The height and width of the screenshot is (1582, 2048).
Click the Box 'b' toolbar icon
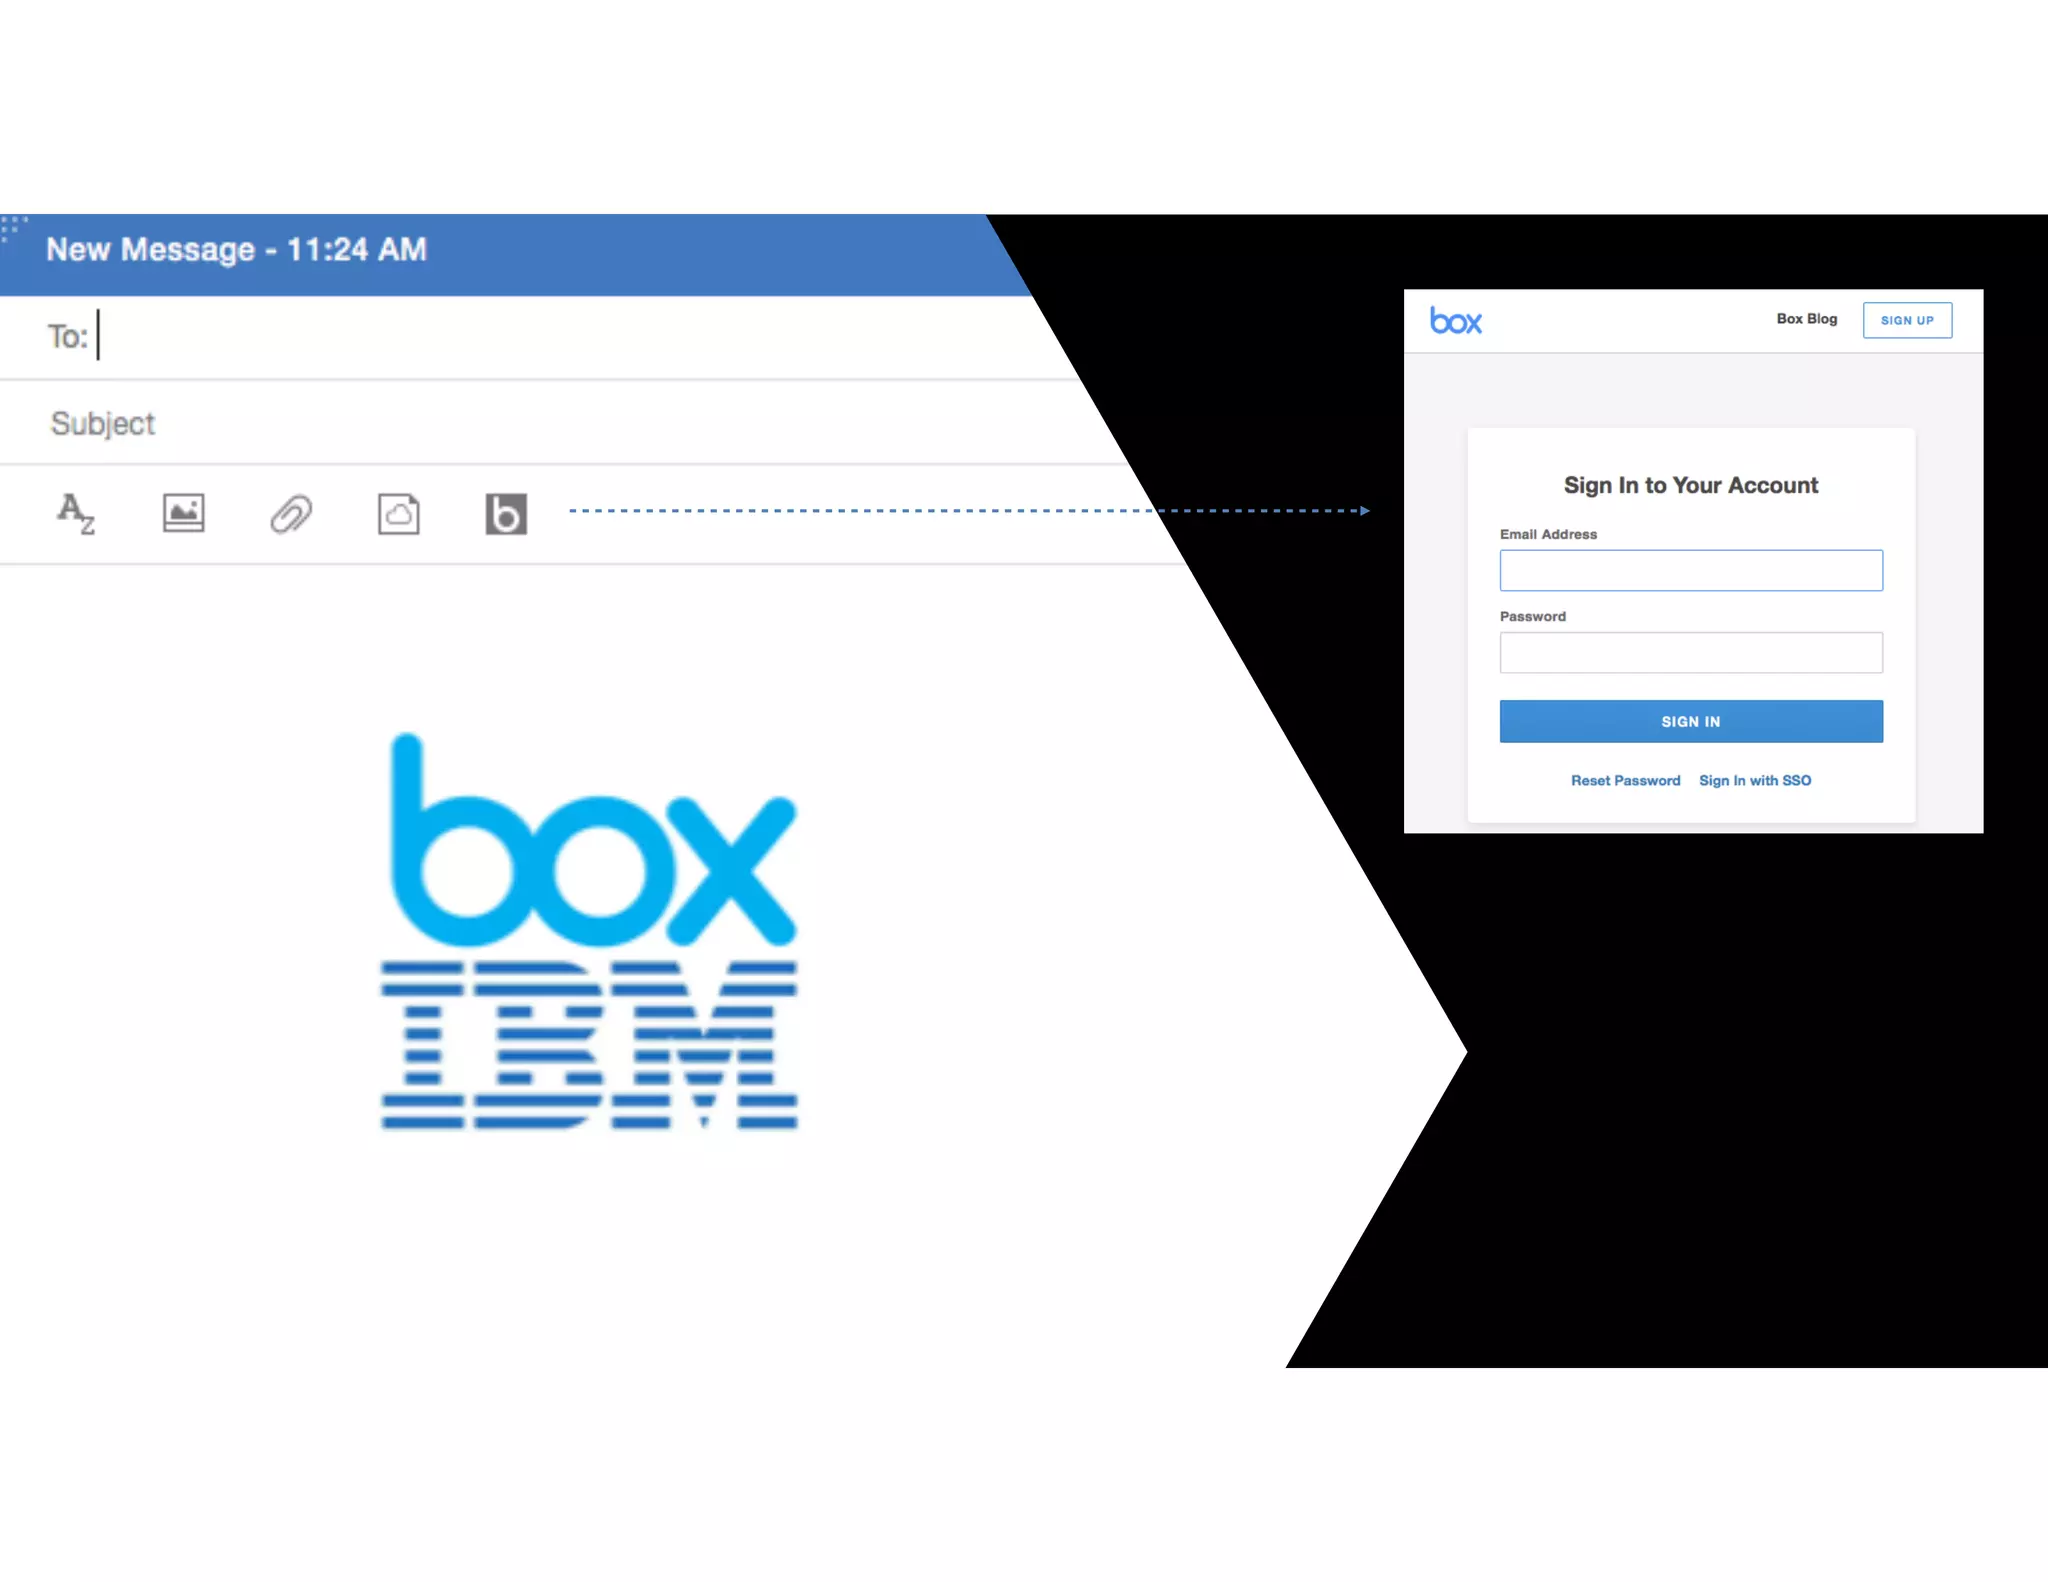[x=506, y=514]
